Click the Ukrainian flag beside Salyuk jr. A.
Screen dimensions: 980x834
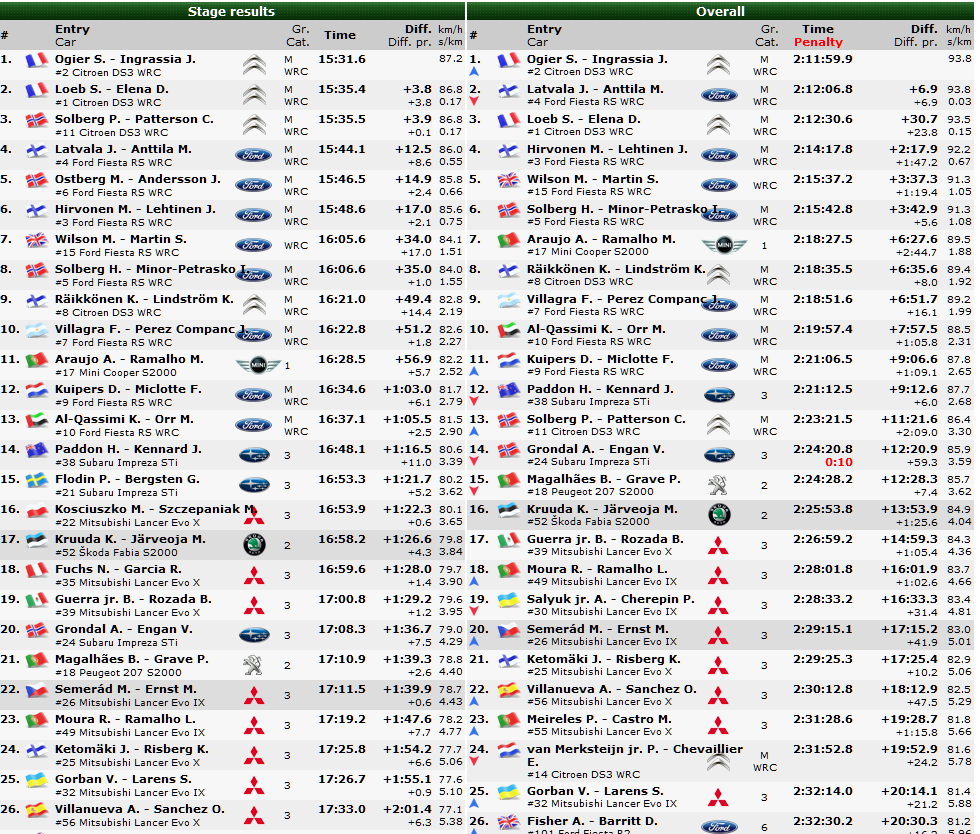pos(509,601)
